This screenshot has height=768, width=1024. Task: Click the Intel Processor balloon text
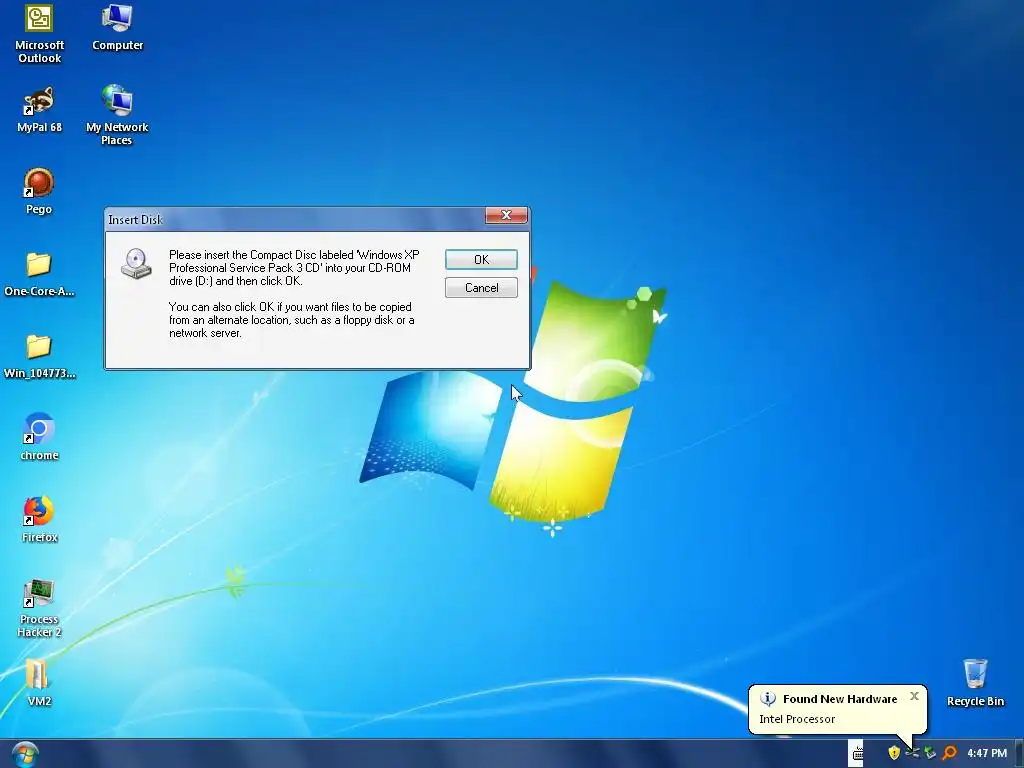(797, 719)
